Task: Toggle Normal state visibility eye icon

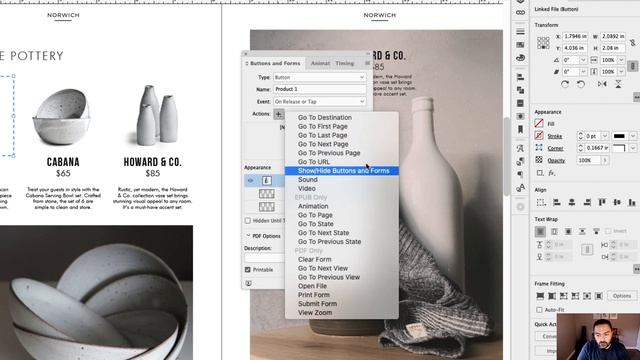Action: [251, 180]
